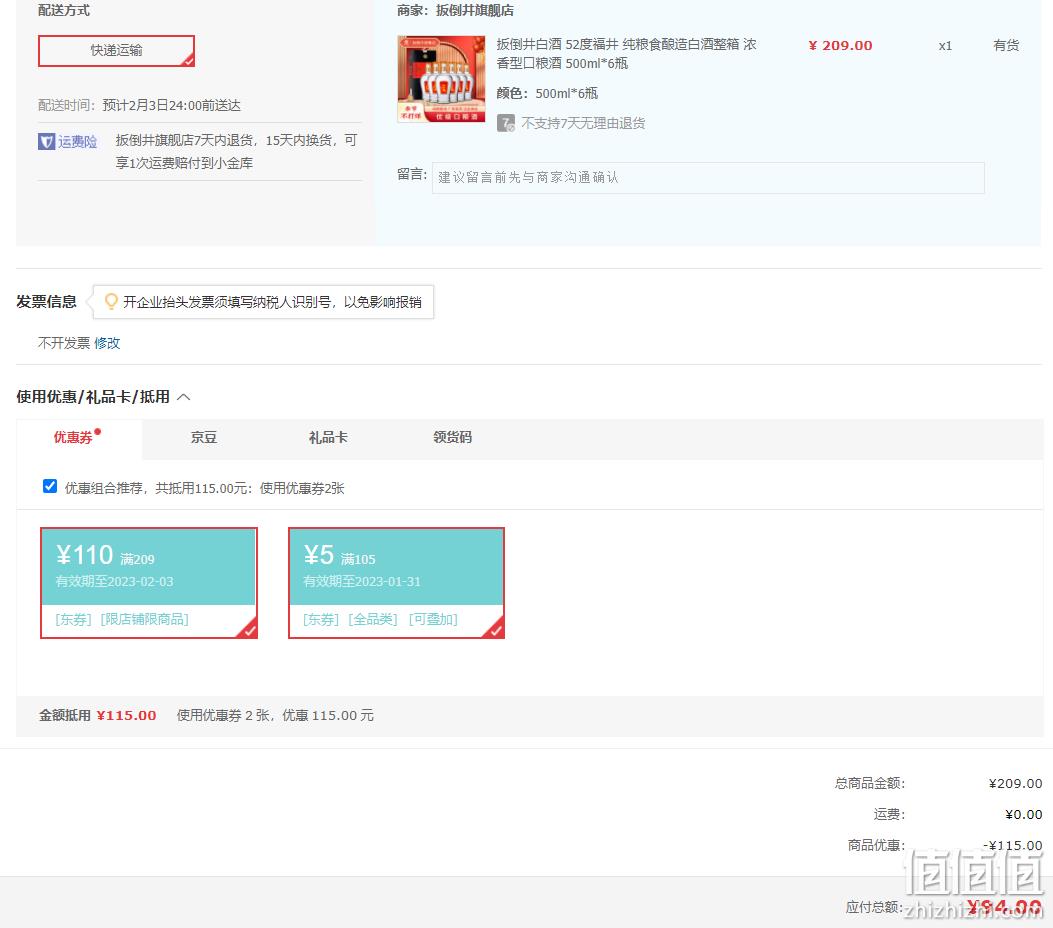Click 修改 to edit invoice settings
Screen dimensions: 1053x928
pyautogui.click(x=107, y=343)
